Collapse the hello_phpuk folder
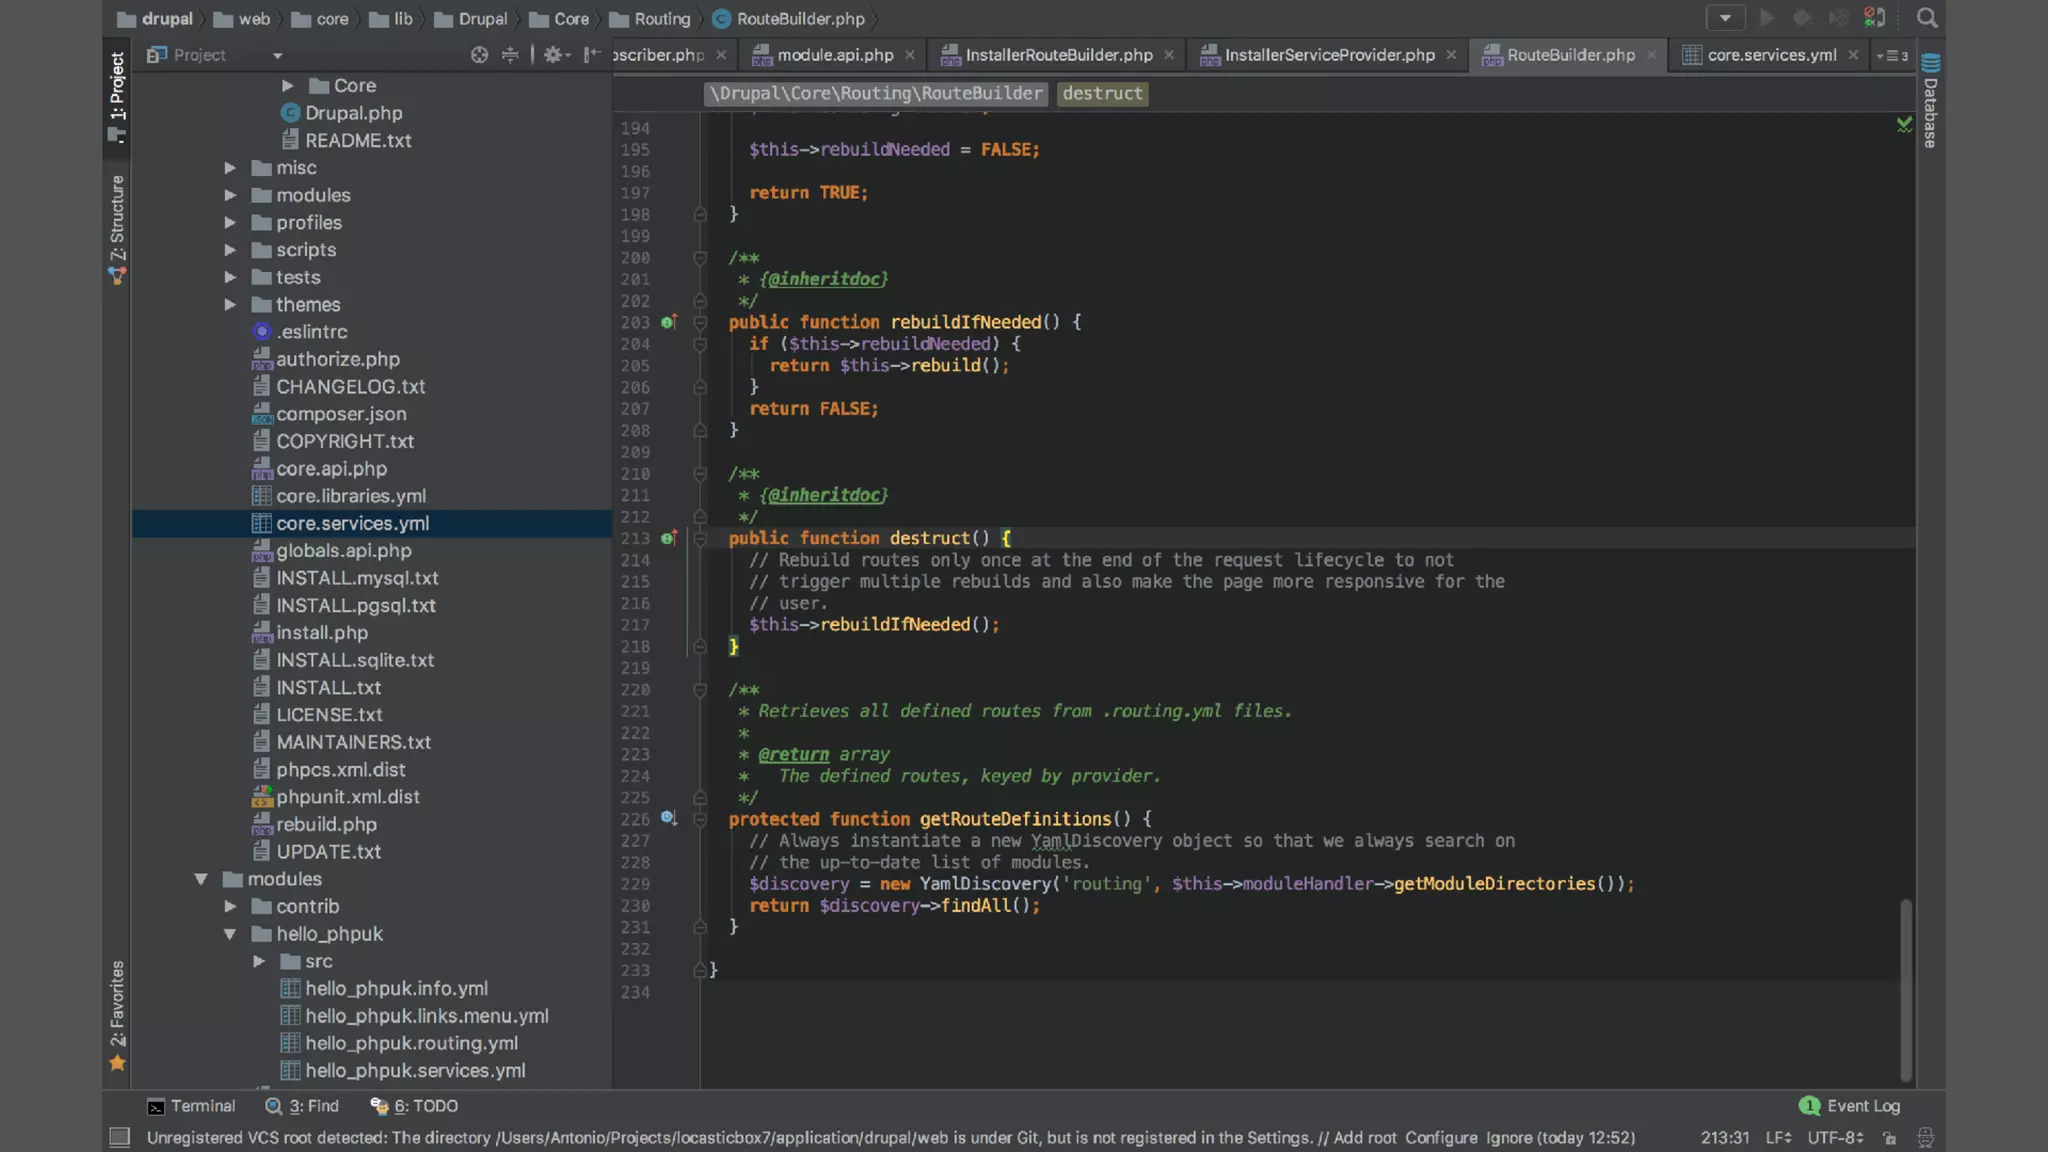 pos(230,934)
